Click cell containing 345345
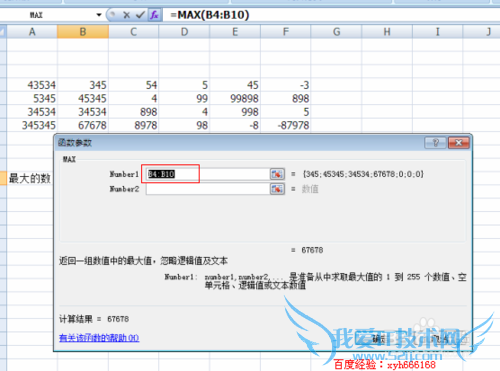Screen dimensions: 500x371 coord(32,125)
